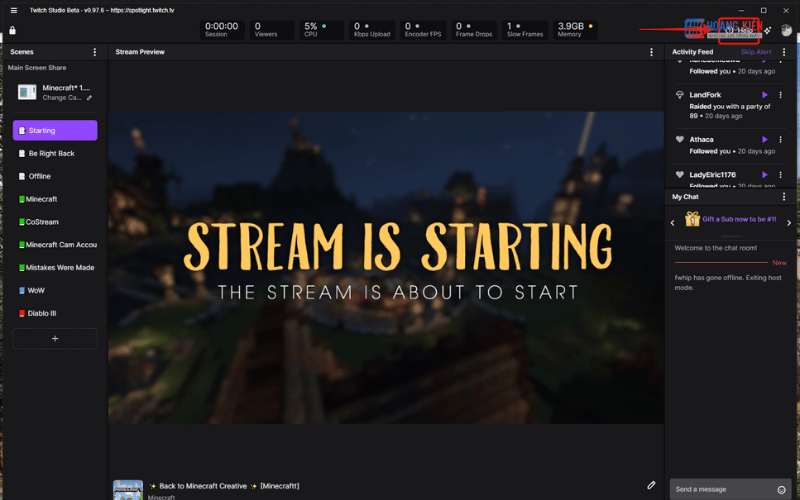Toggle the lock icon below the menu
Image resolution: width=800 pixels, height=500 pixels.
coord(12,31)
